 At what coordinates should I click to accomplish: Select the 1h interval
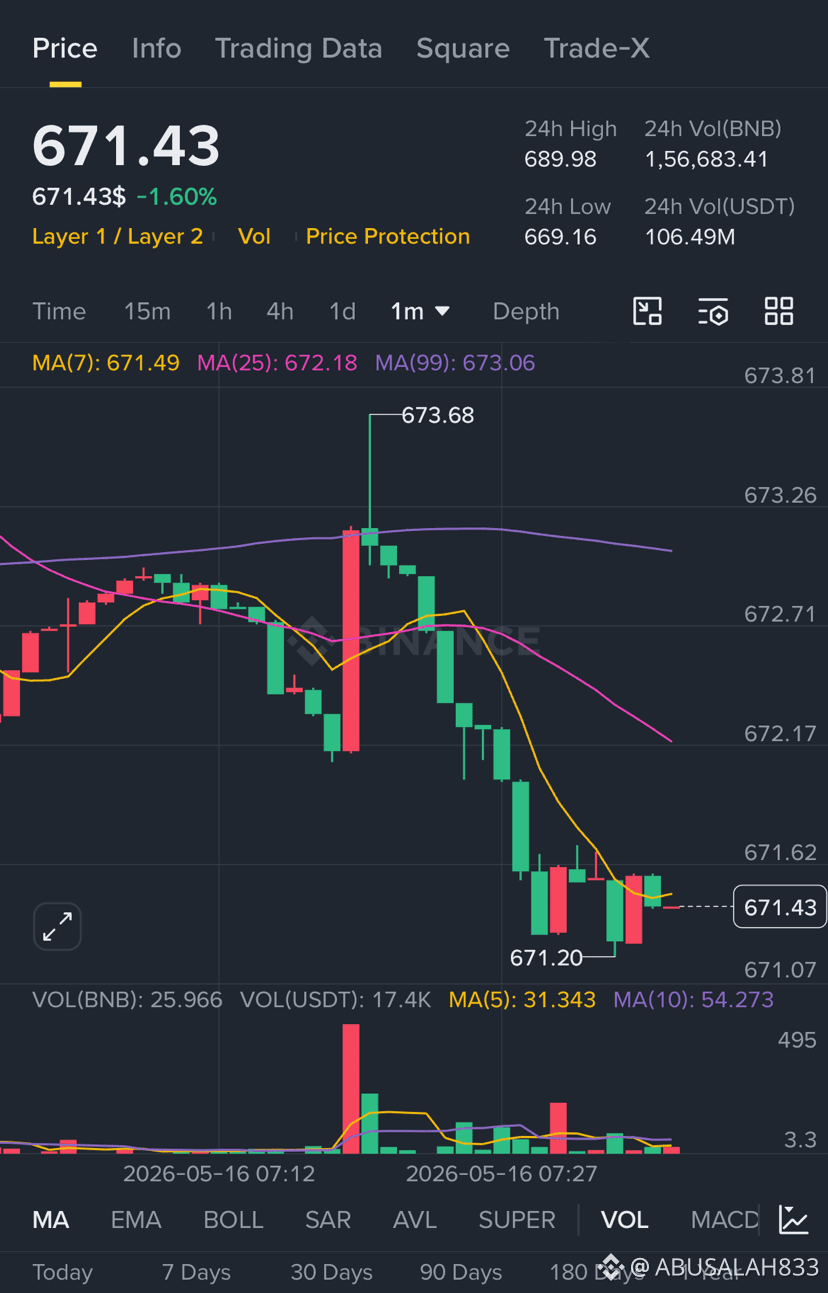[219, 311]
